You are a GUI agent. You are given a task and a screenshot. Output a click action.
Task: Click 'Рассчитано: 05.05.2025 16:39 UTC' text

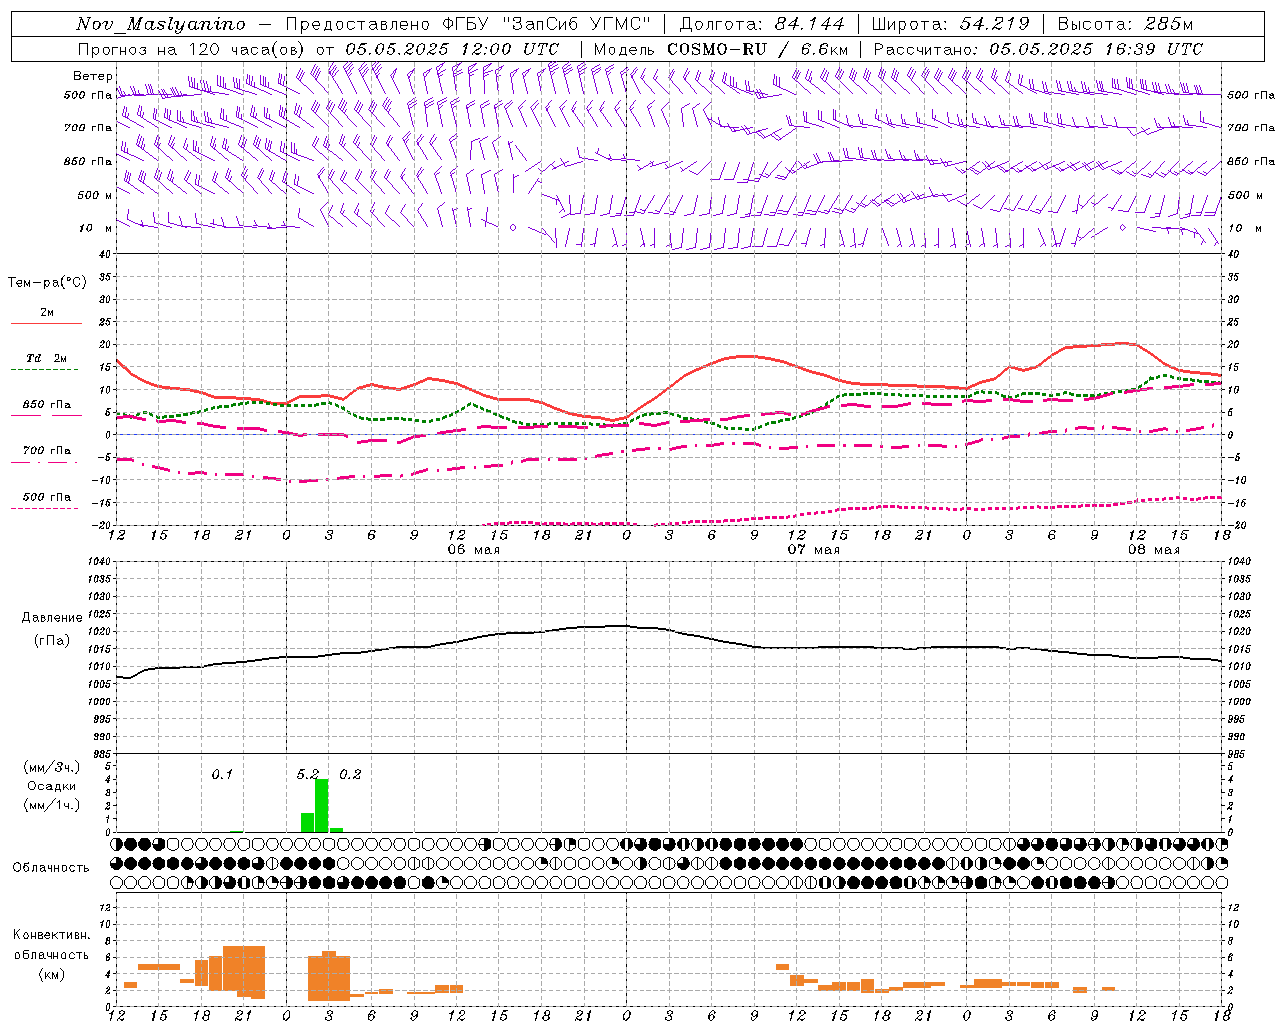(x=1038, y=49)
